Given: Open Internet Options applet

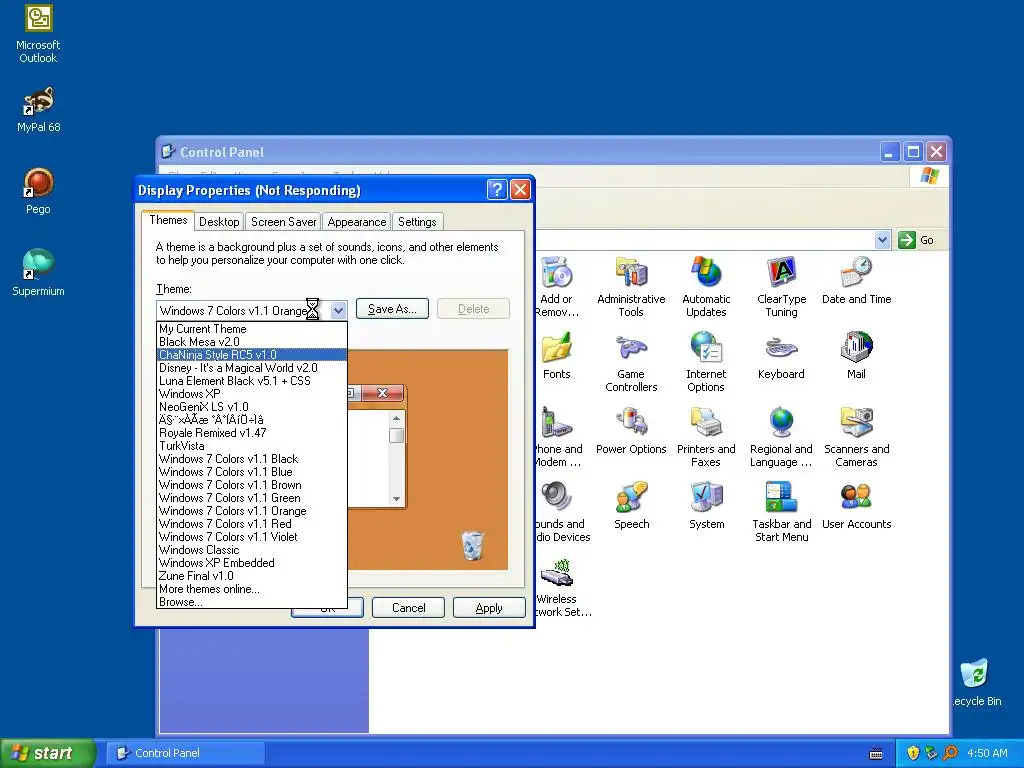Looking at the screenshot, I should click(x=706, y=362).
